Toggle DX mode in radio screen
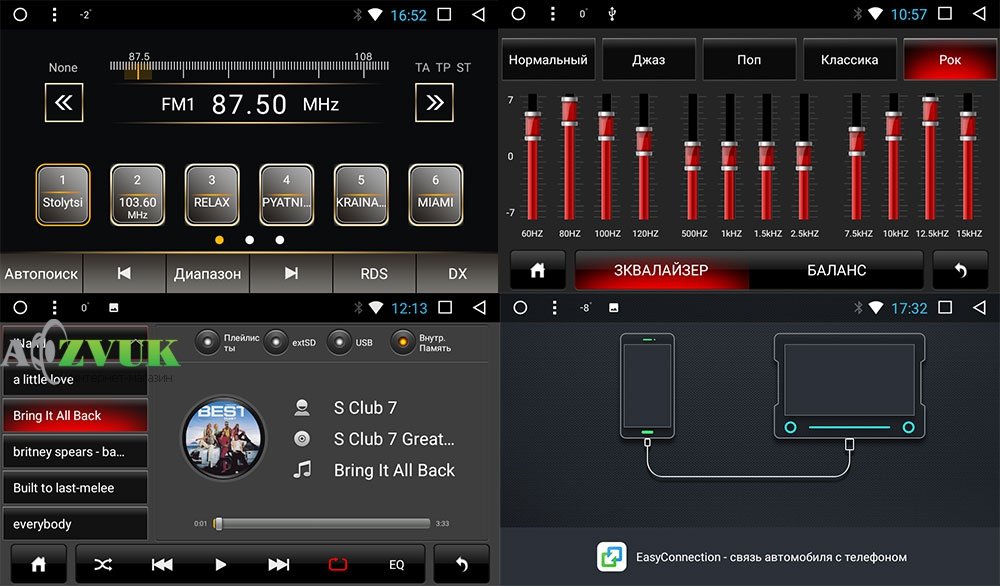Image resolution: width=1000 pixels, height=586 pixels. click(x=457, y=274)
